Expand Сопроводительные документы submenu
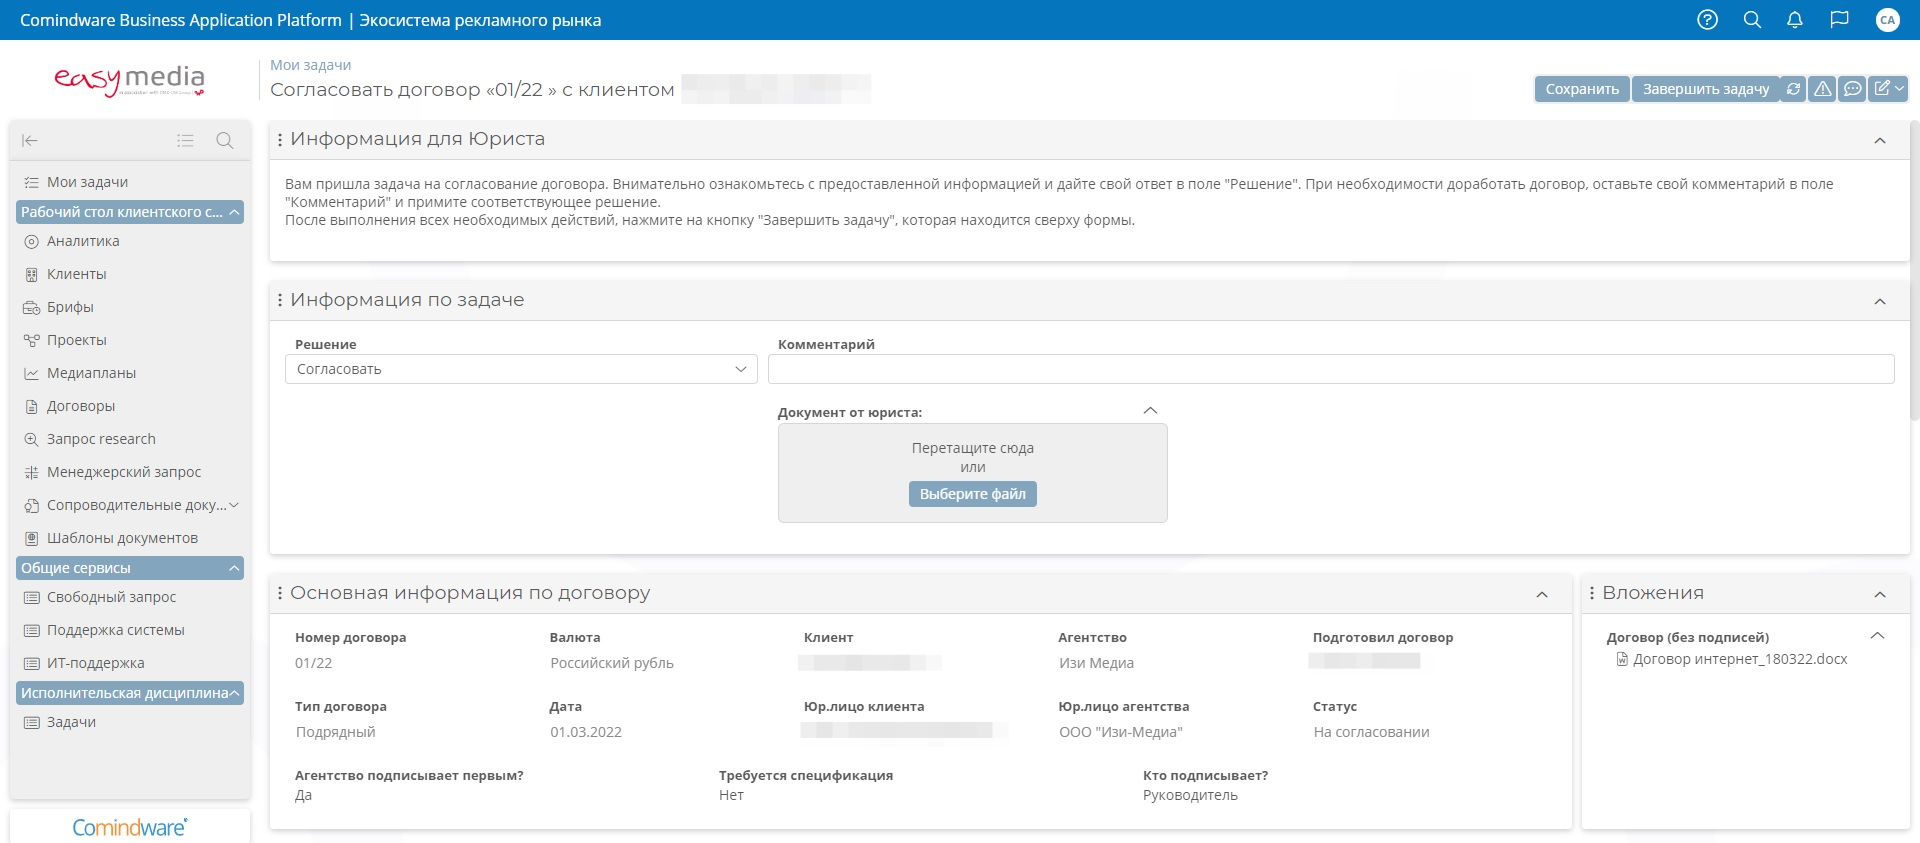 pyautogui.click(x=234, y=505)
